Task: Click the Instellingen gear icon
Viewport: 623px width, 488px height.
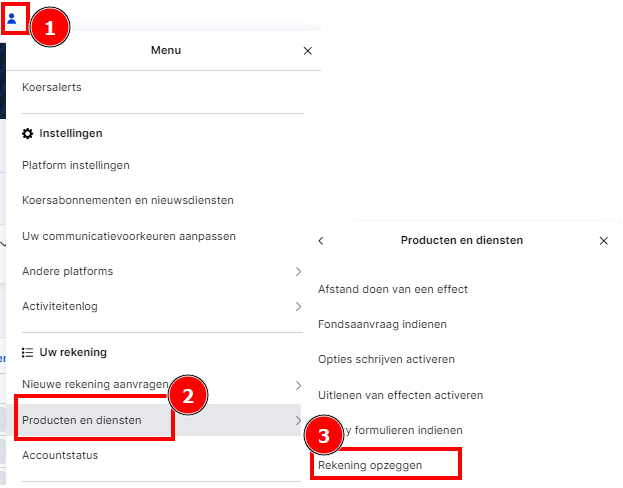Action: pos(27,134)
